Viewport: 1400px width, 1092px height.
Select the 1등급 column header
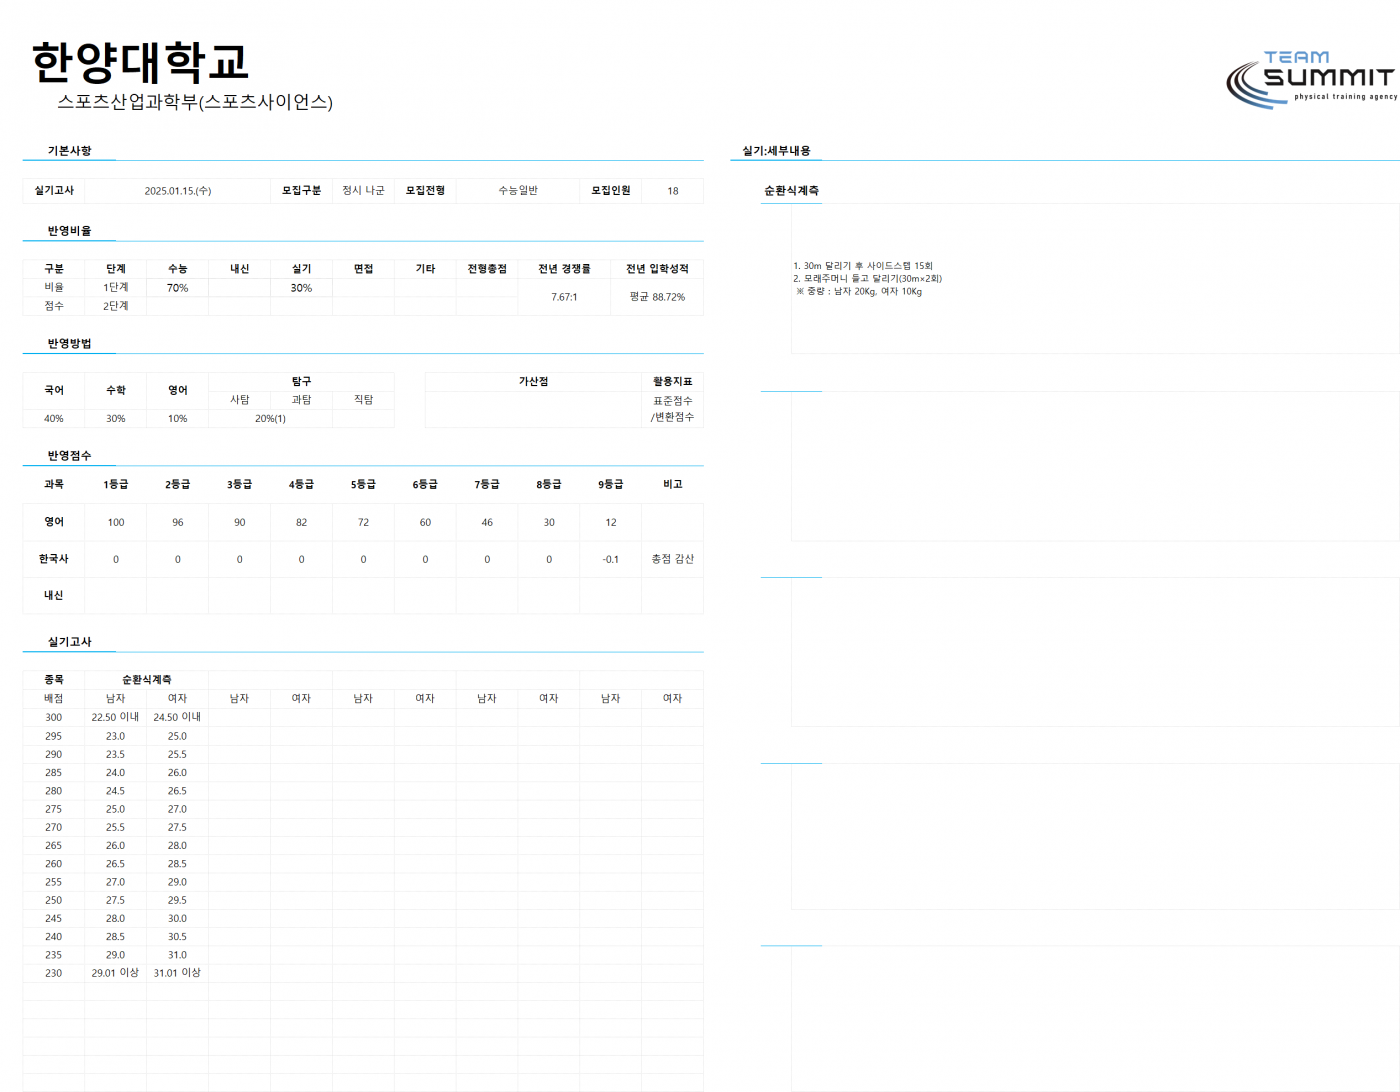(116, 484)
